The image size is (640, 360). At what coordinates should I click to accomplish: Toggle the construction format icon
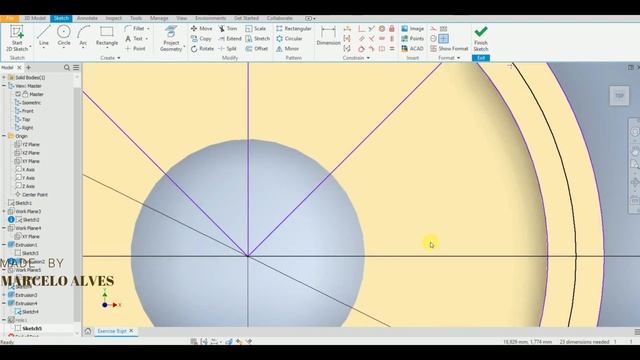coord(433,29)
